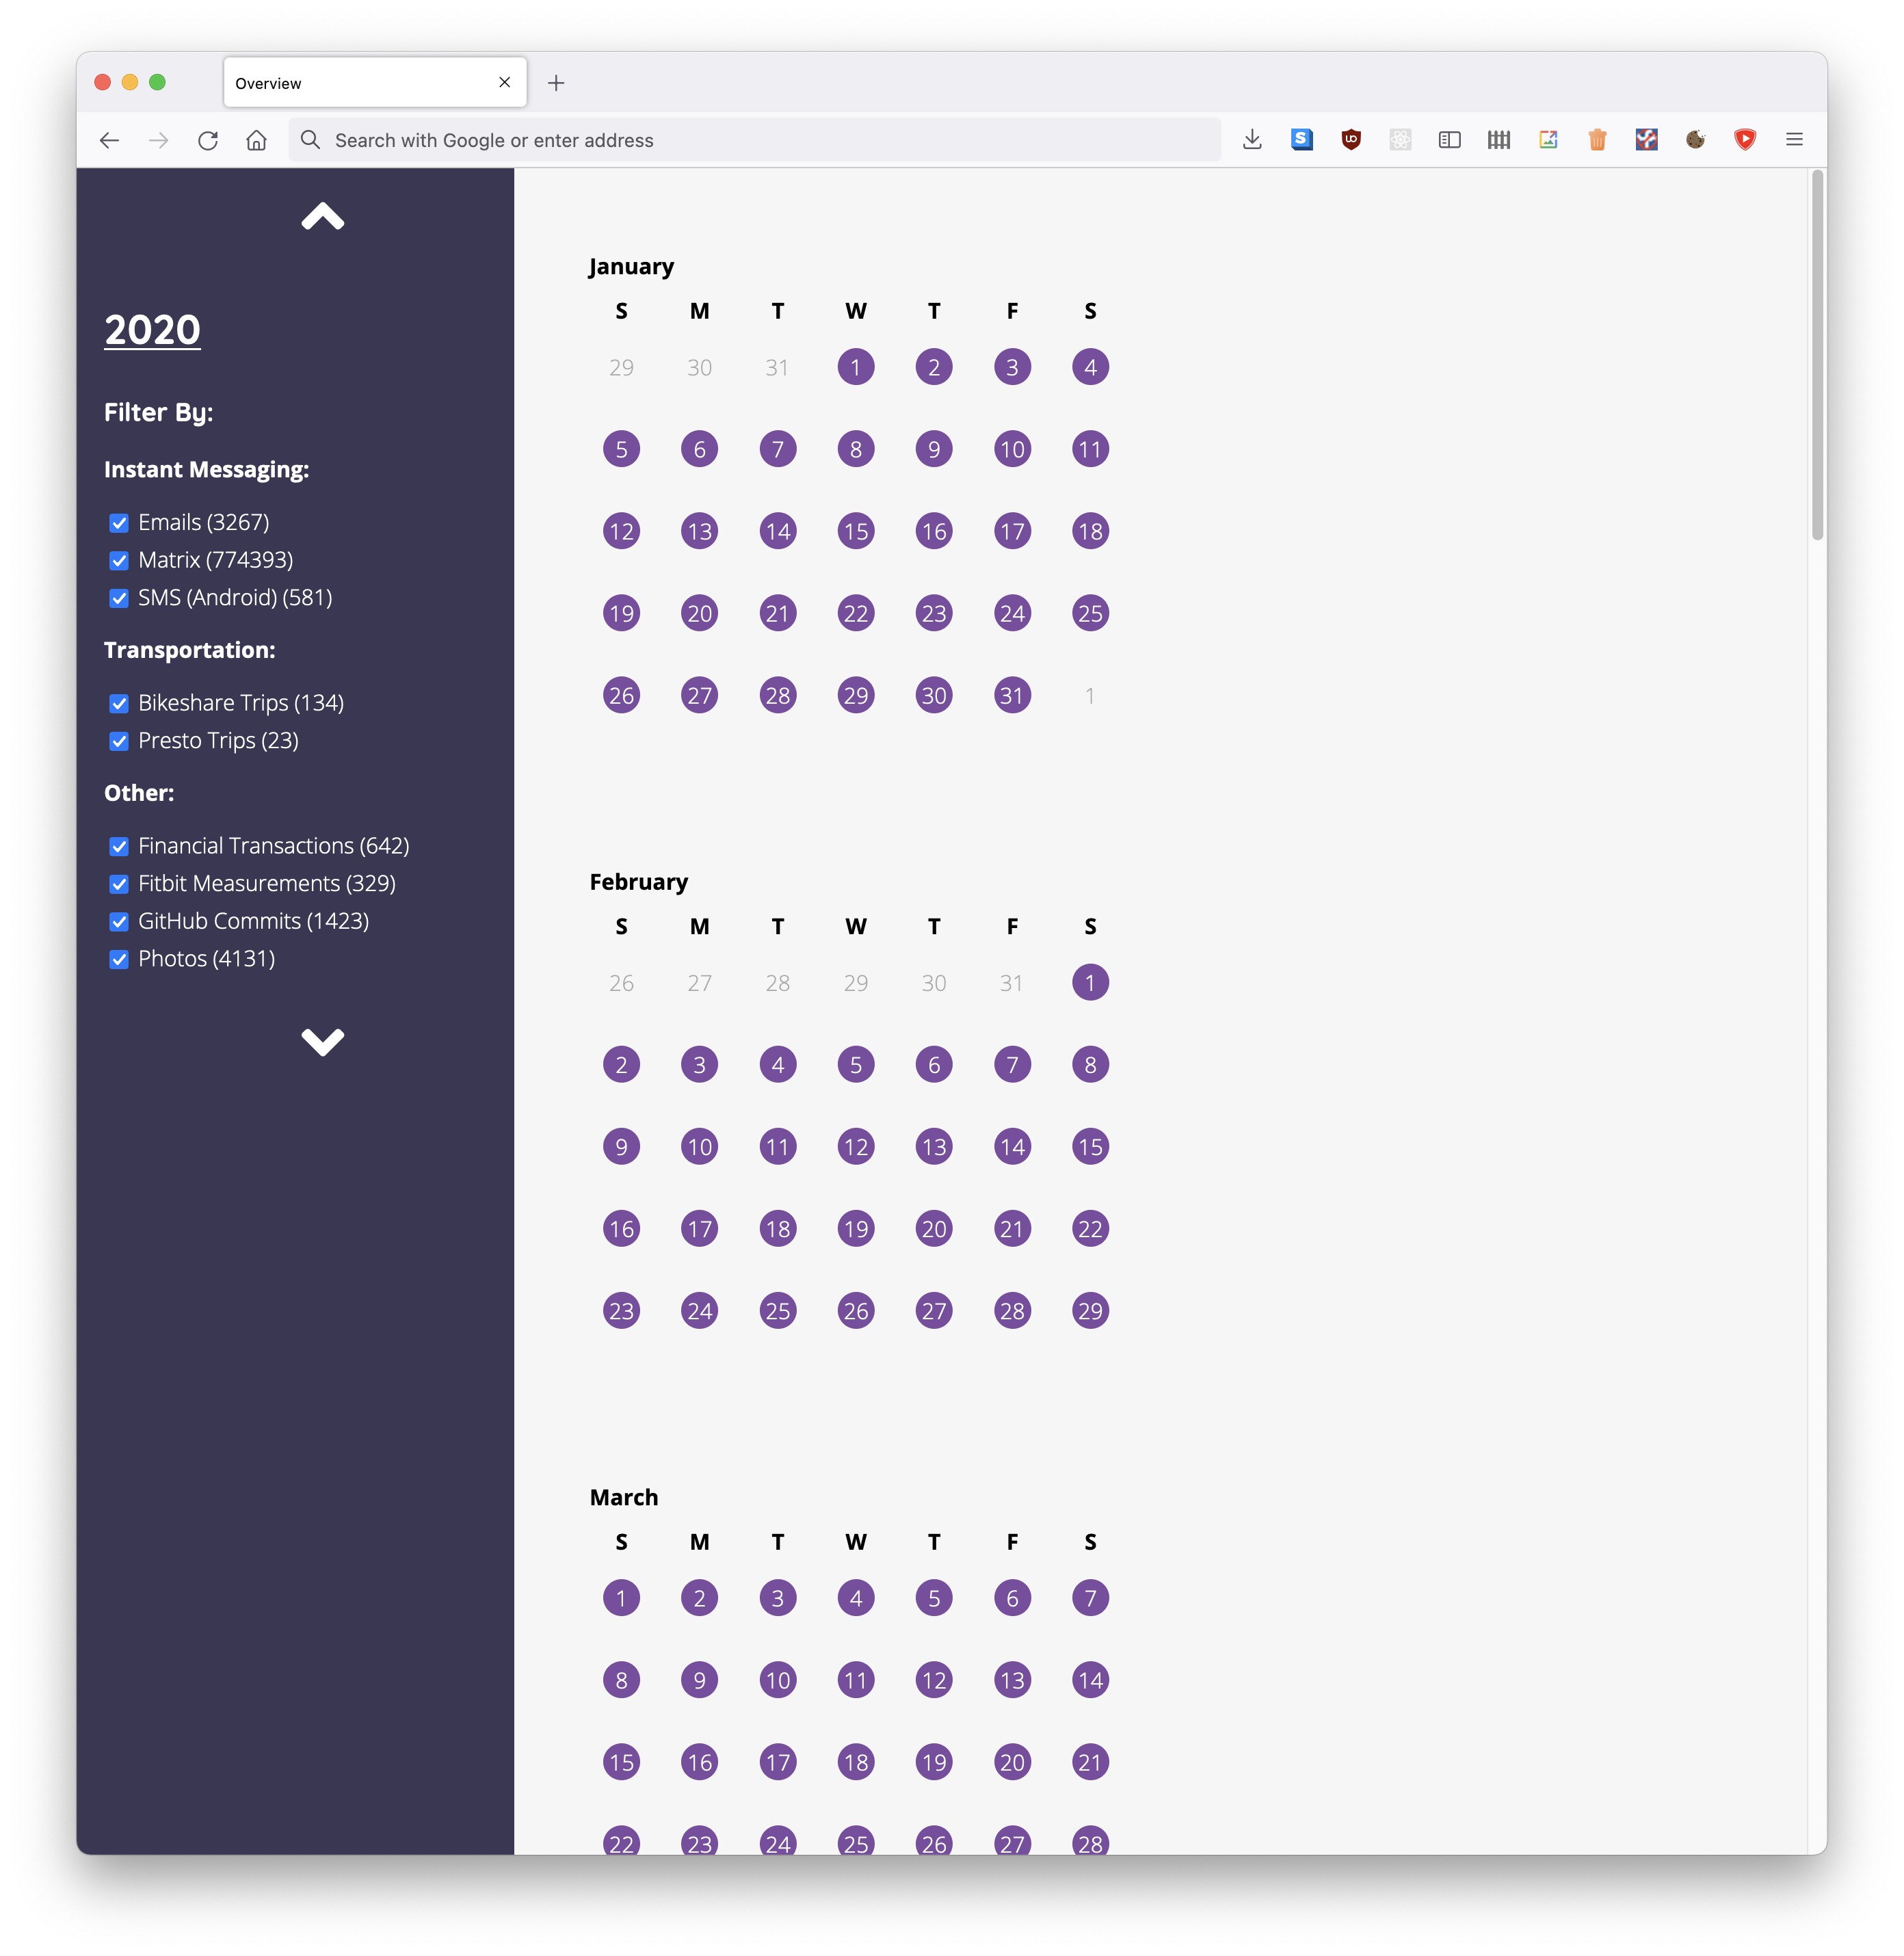1904x1956 pixels.
Task: Close the Overview tab
Action: (505, 83)
